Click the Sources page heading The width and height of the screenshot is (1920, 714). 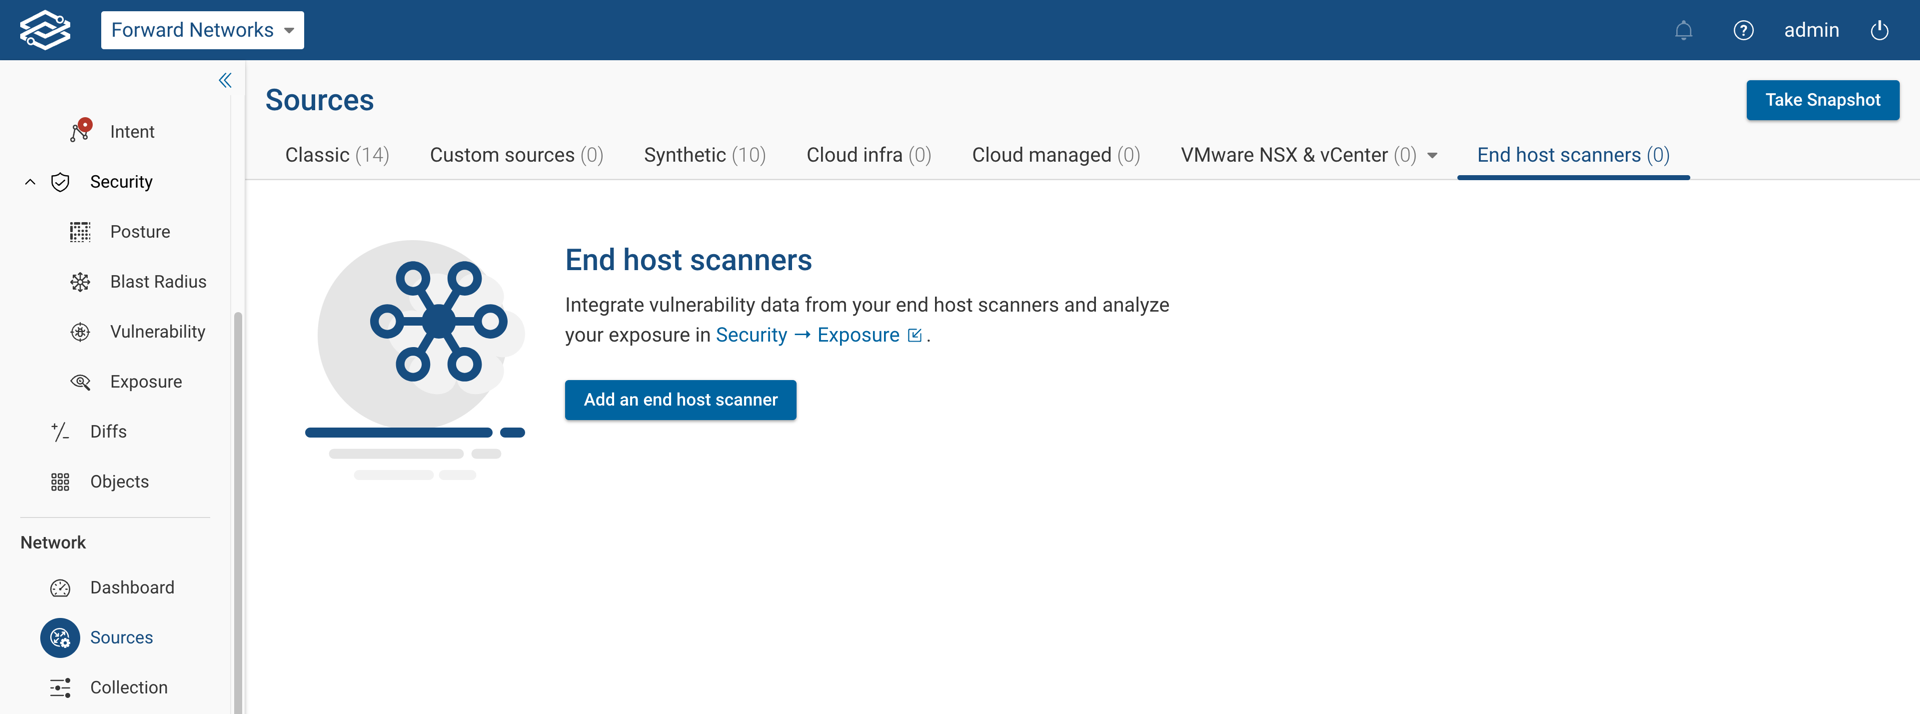coord(319,100)
